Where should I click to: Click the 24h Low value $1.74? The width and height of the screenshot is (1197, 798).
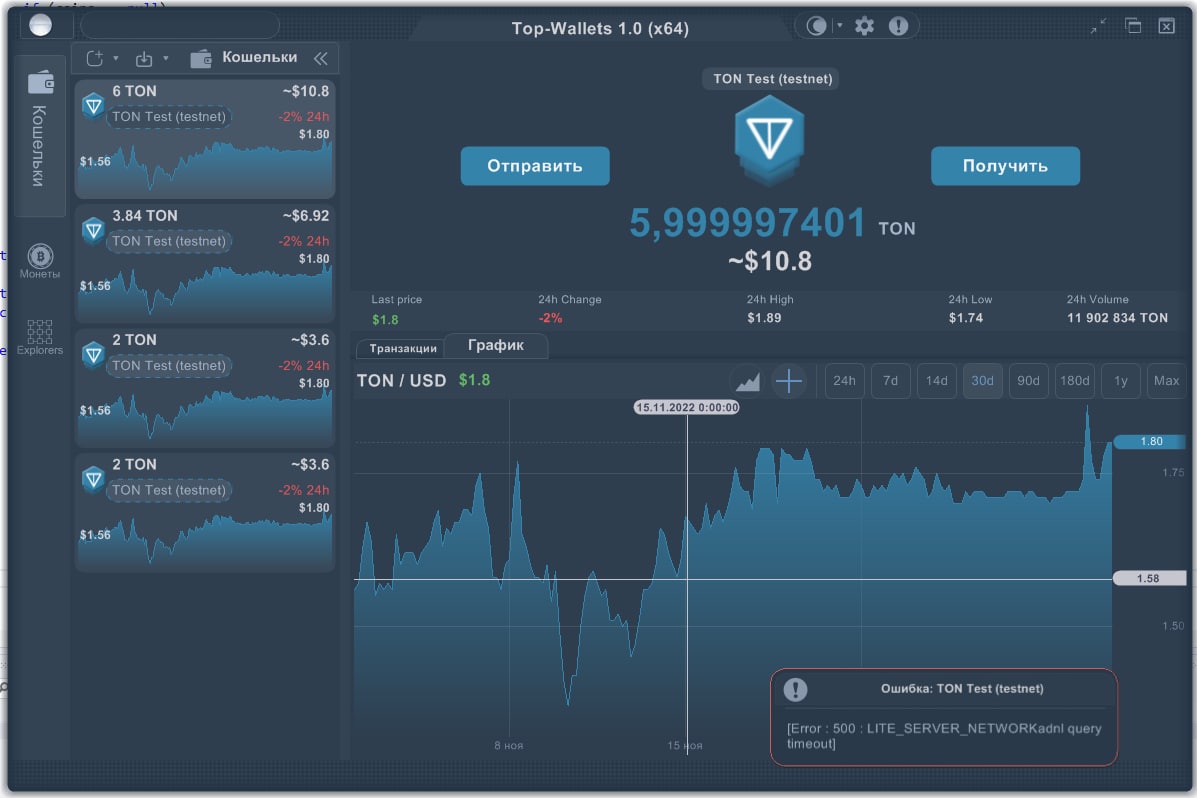966,318
